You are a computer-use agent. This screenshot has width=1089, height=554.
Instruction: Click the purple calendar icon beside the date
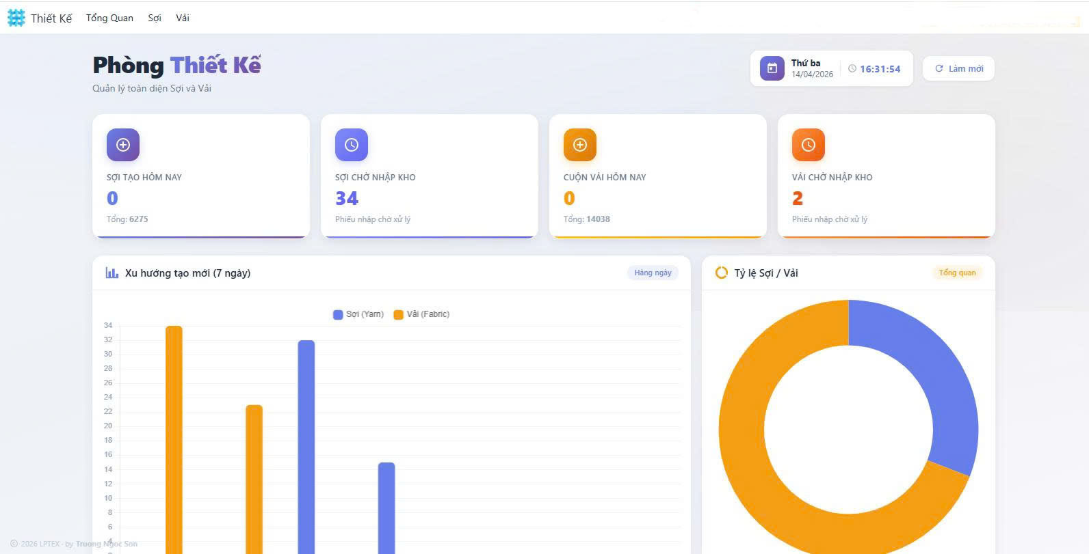(x=772, y=68)
